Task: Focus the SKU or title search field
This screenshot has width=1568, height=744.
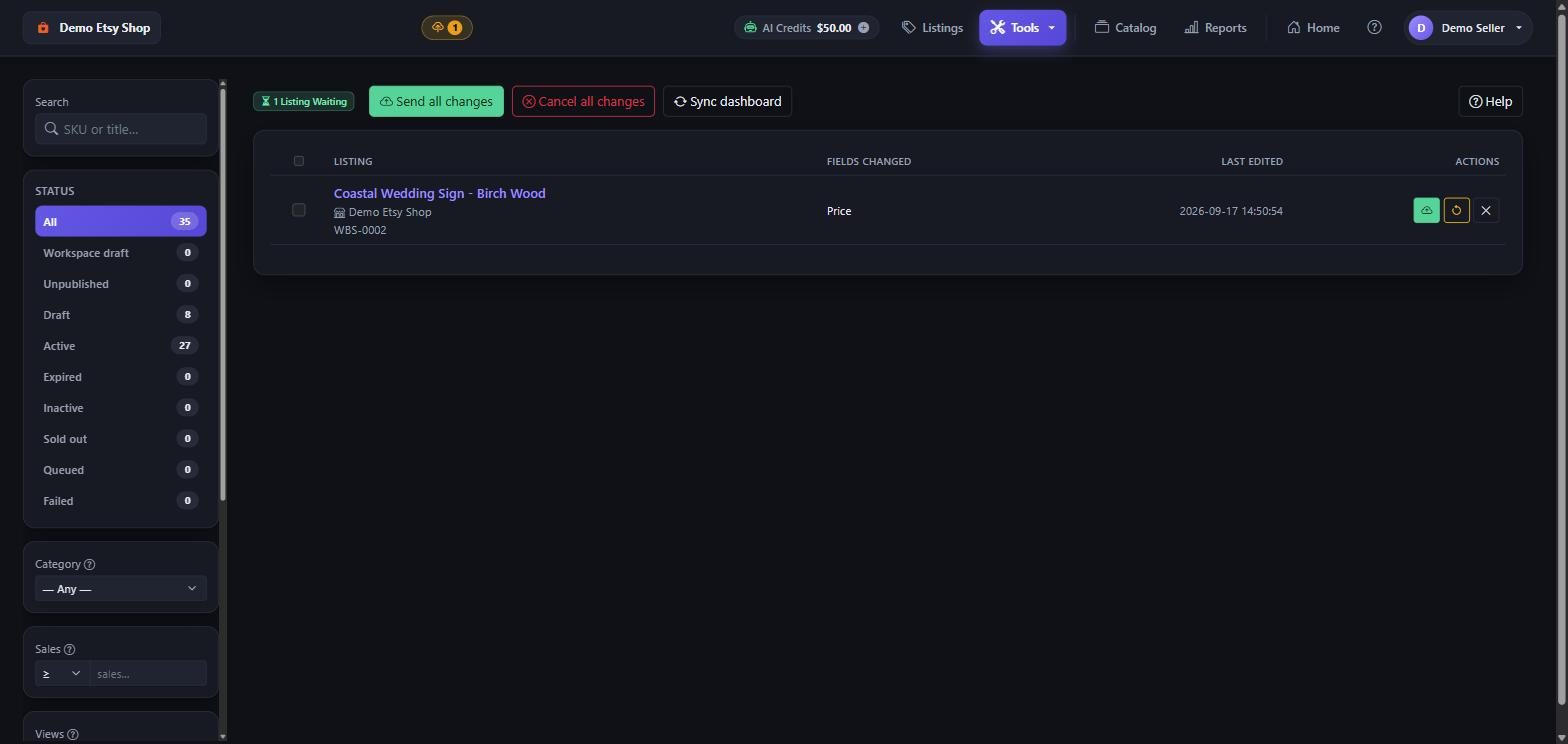Action: tap(121, 129)
